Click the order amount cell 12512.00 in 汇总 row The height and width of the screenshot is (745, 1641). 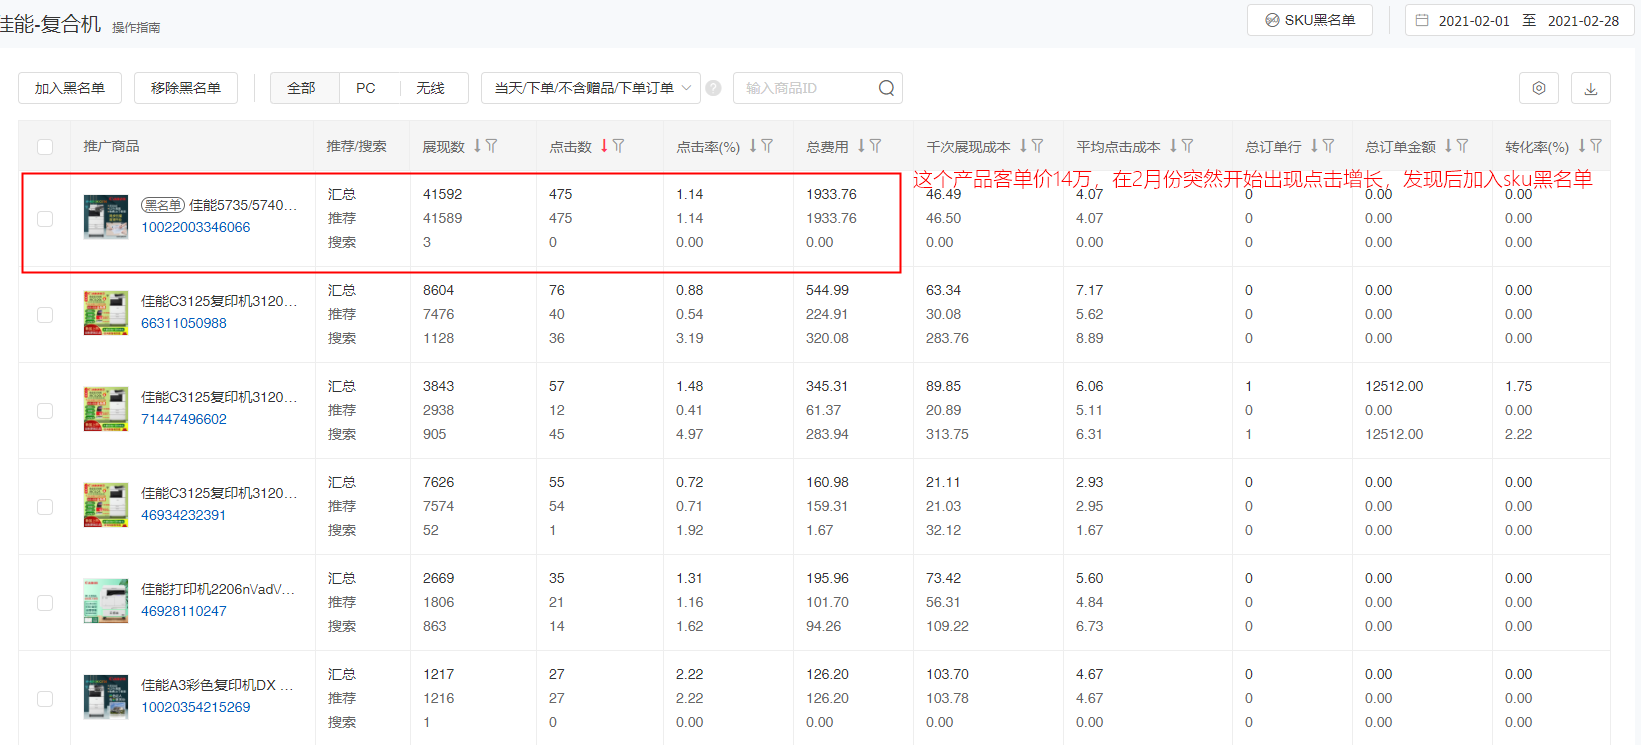coord(1394,386)
